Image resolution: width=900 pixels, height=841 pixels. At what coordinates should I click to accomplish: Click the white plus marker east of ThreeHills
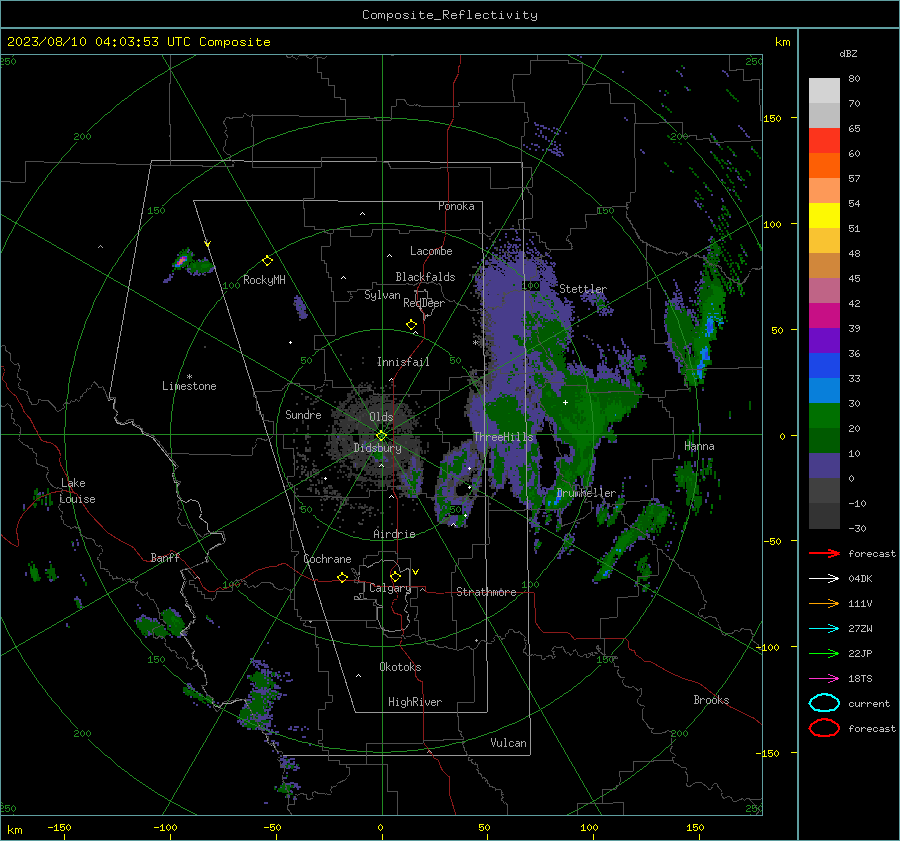565,402
